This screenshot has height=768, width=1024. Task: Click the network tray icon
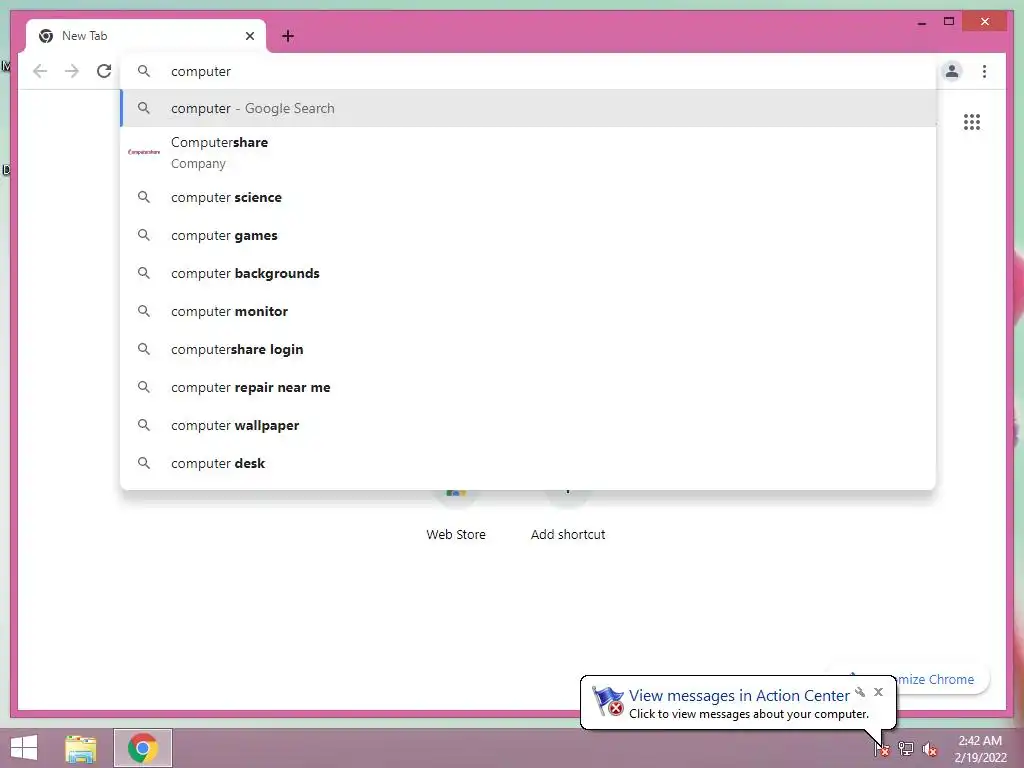906,749
